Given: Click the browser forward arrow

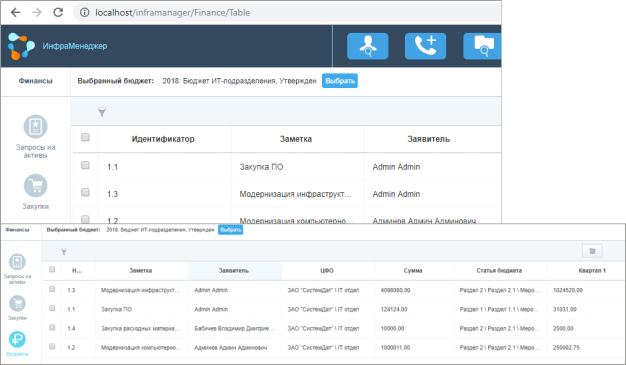Looking at the screenshot, I should point(37,12).
